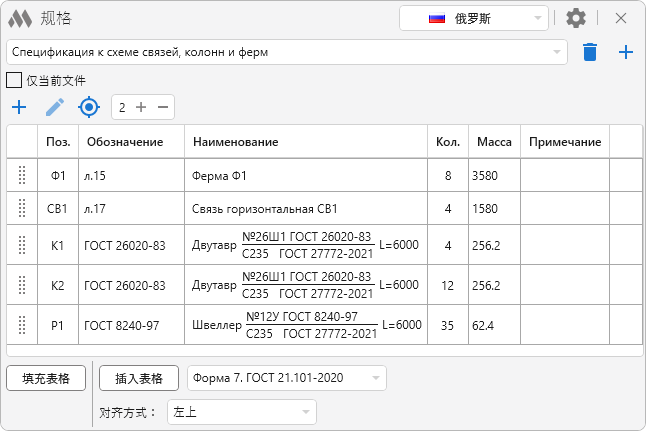
Task: Enable the 仅当前文件 checkbox
Action: click(14, 80)
